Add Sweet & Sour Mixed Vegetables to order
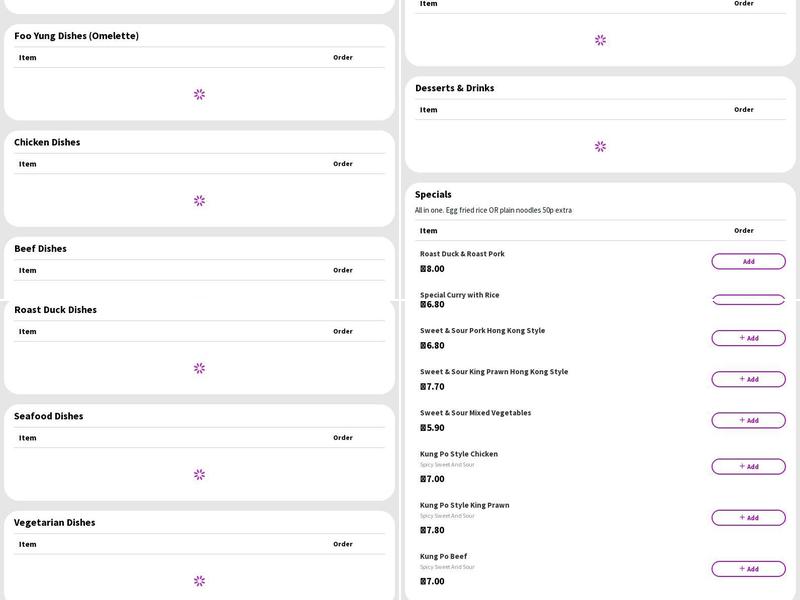This screenshot has height=600, width=800. tap(748, 420)
